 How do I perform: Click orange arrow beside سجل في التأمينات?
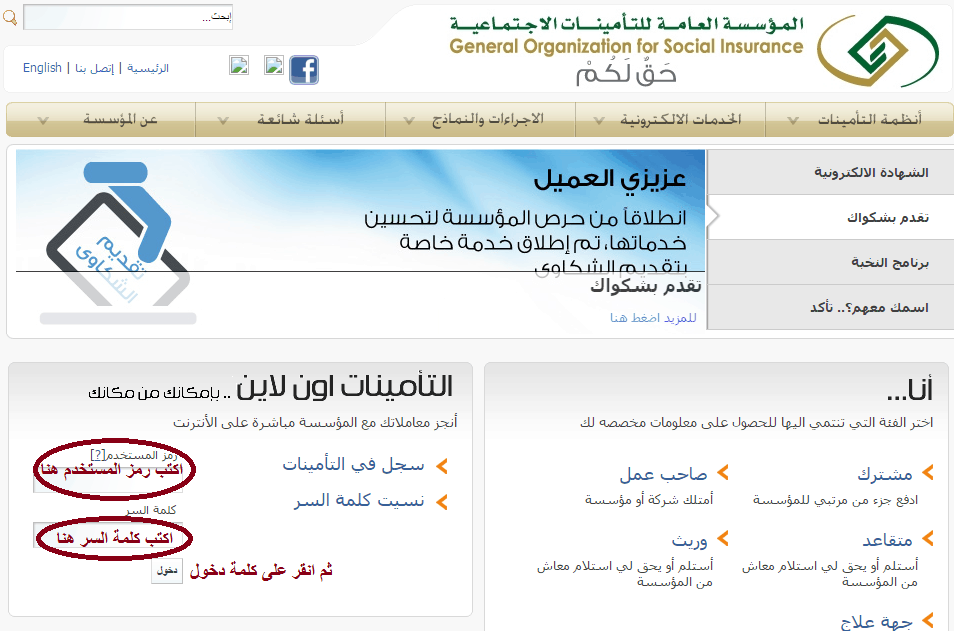(441, 465)
